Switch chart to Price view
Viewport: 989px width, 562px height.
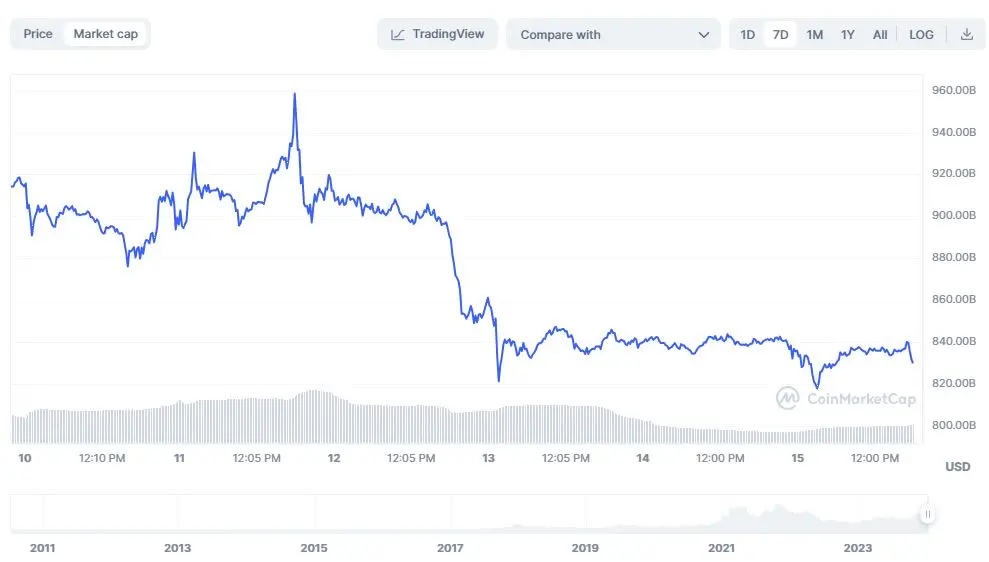pyautogui.click(x=38, y=34)
